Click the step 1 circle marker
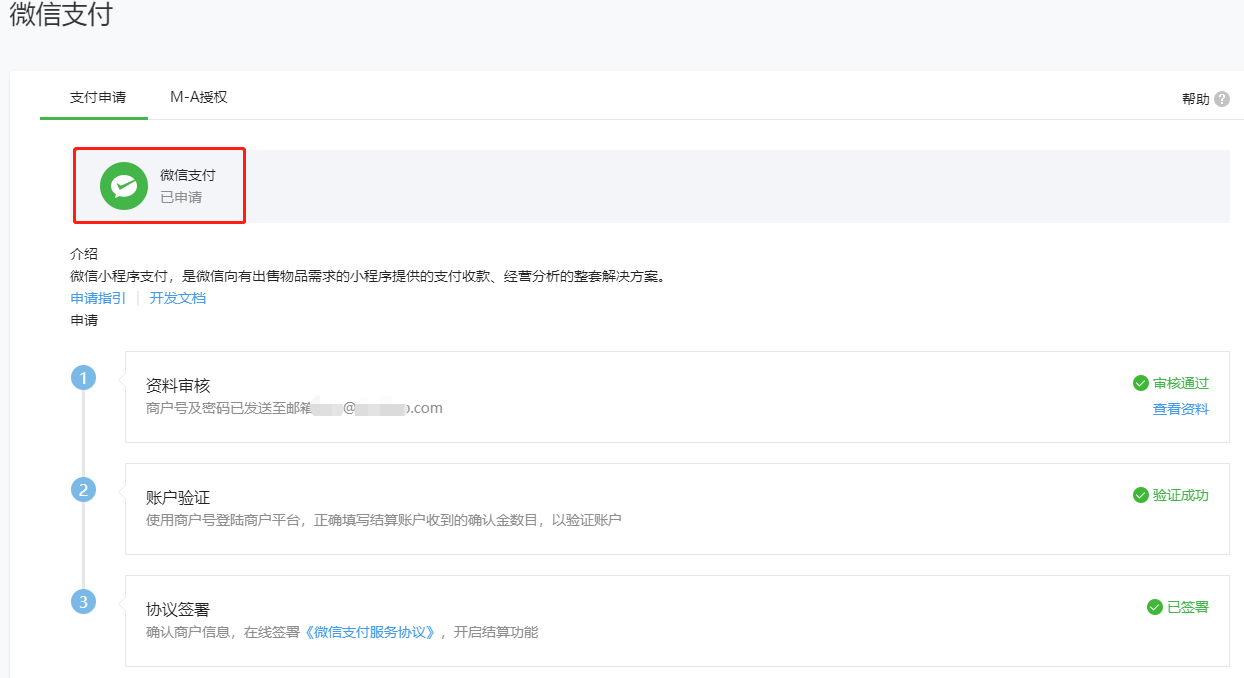 (x=83, y=378)
